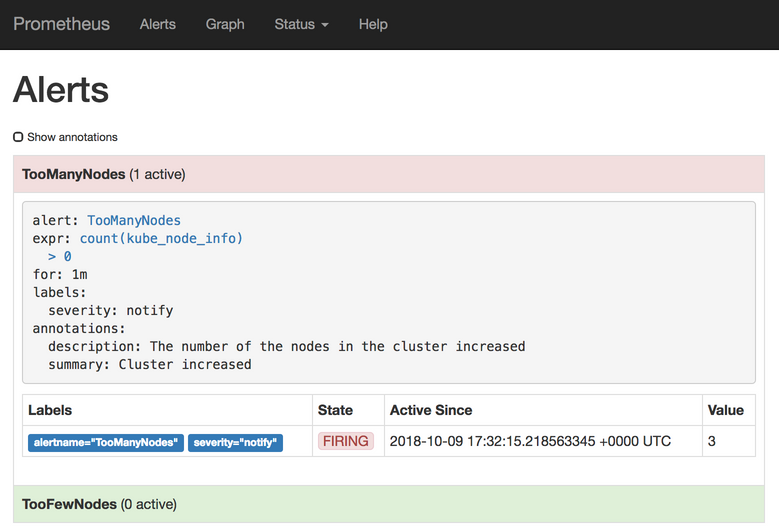Click the alert value 3 cell

coord(711,441)
